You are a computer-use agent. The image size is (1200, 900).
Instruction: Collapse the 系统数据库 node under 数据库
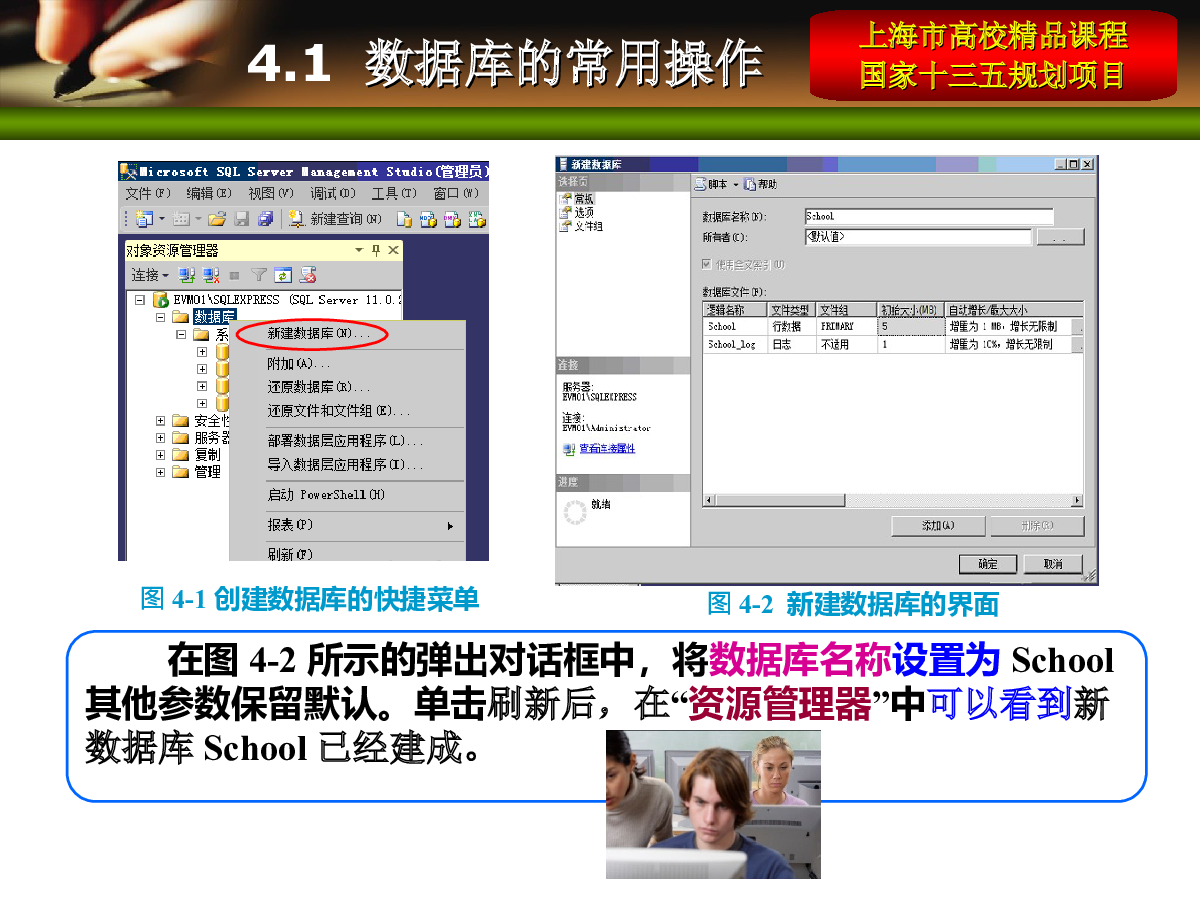(181, 335)
